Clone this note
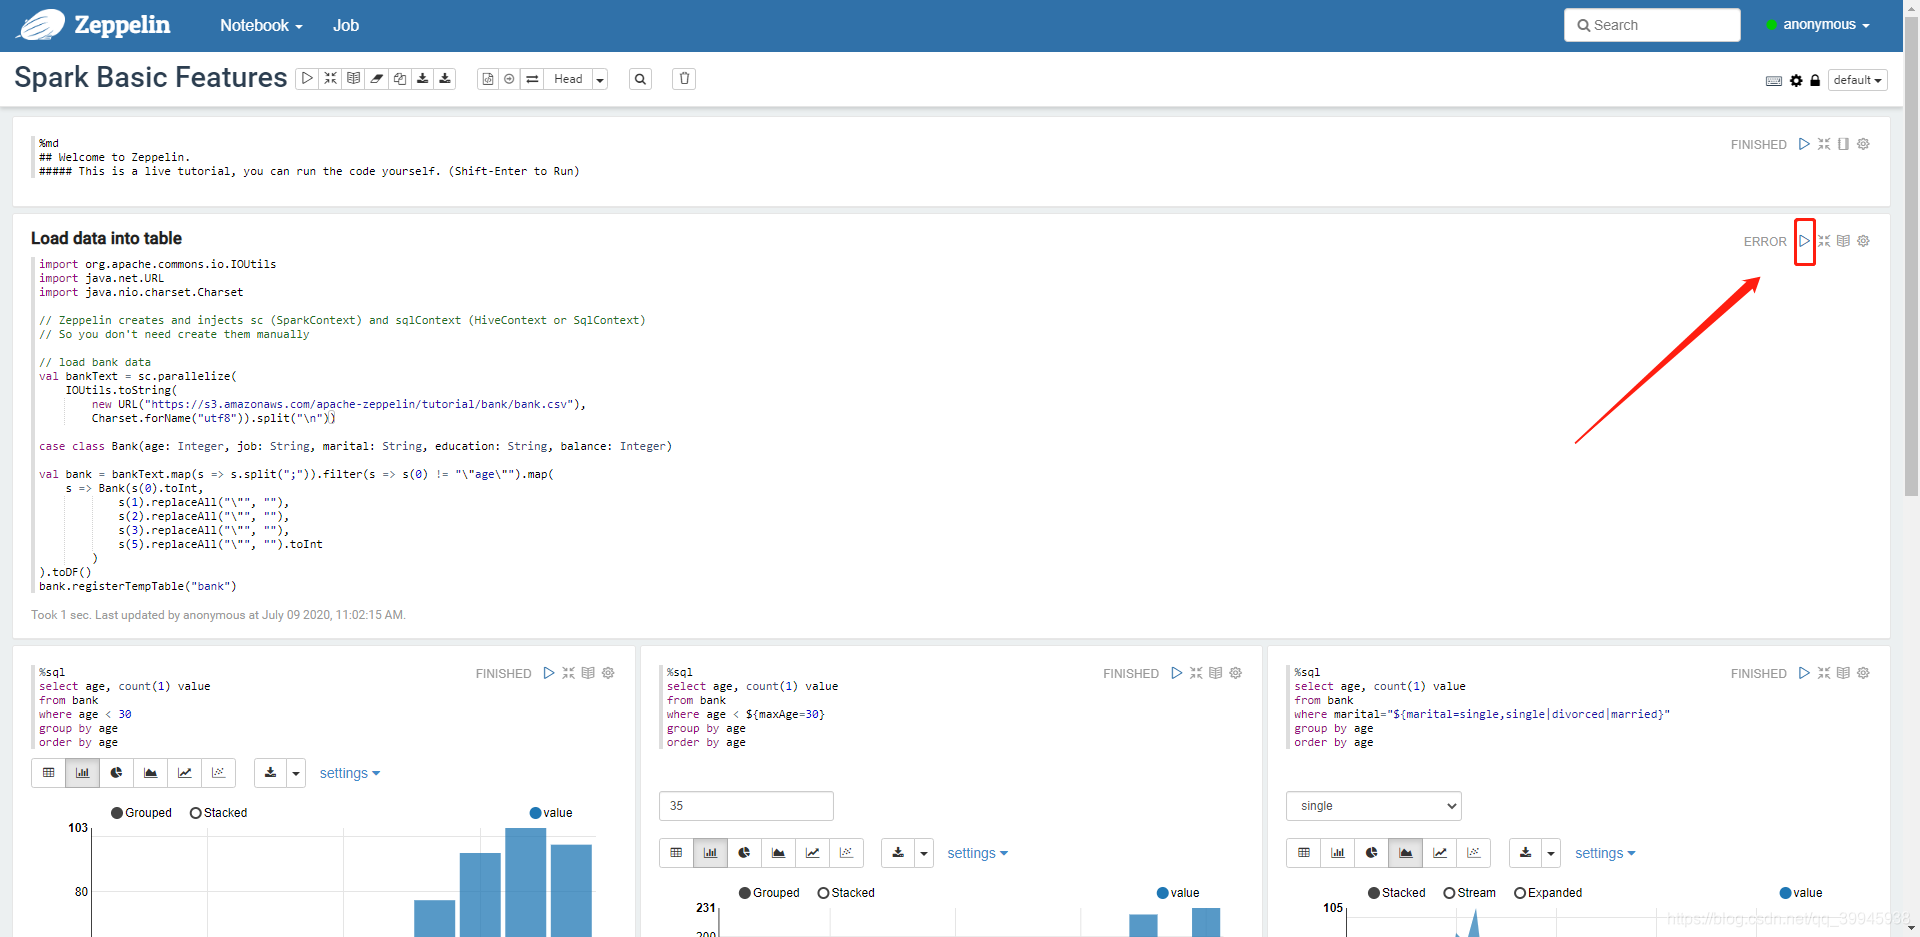This screenshot has width=1920, height=937. (399, 78)
